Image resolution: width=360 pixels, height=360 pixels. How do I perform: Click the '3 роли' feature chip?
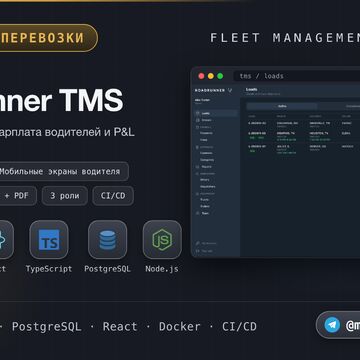(65, 196)
